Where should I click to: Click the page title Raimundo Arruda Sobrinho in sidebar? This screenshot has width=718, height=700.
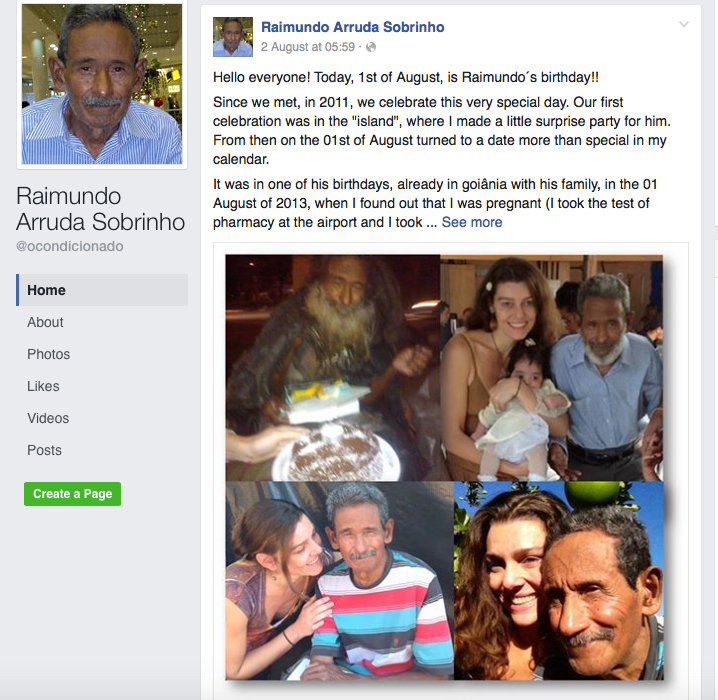[x=100, y=209]
